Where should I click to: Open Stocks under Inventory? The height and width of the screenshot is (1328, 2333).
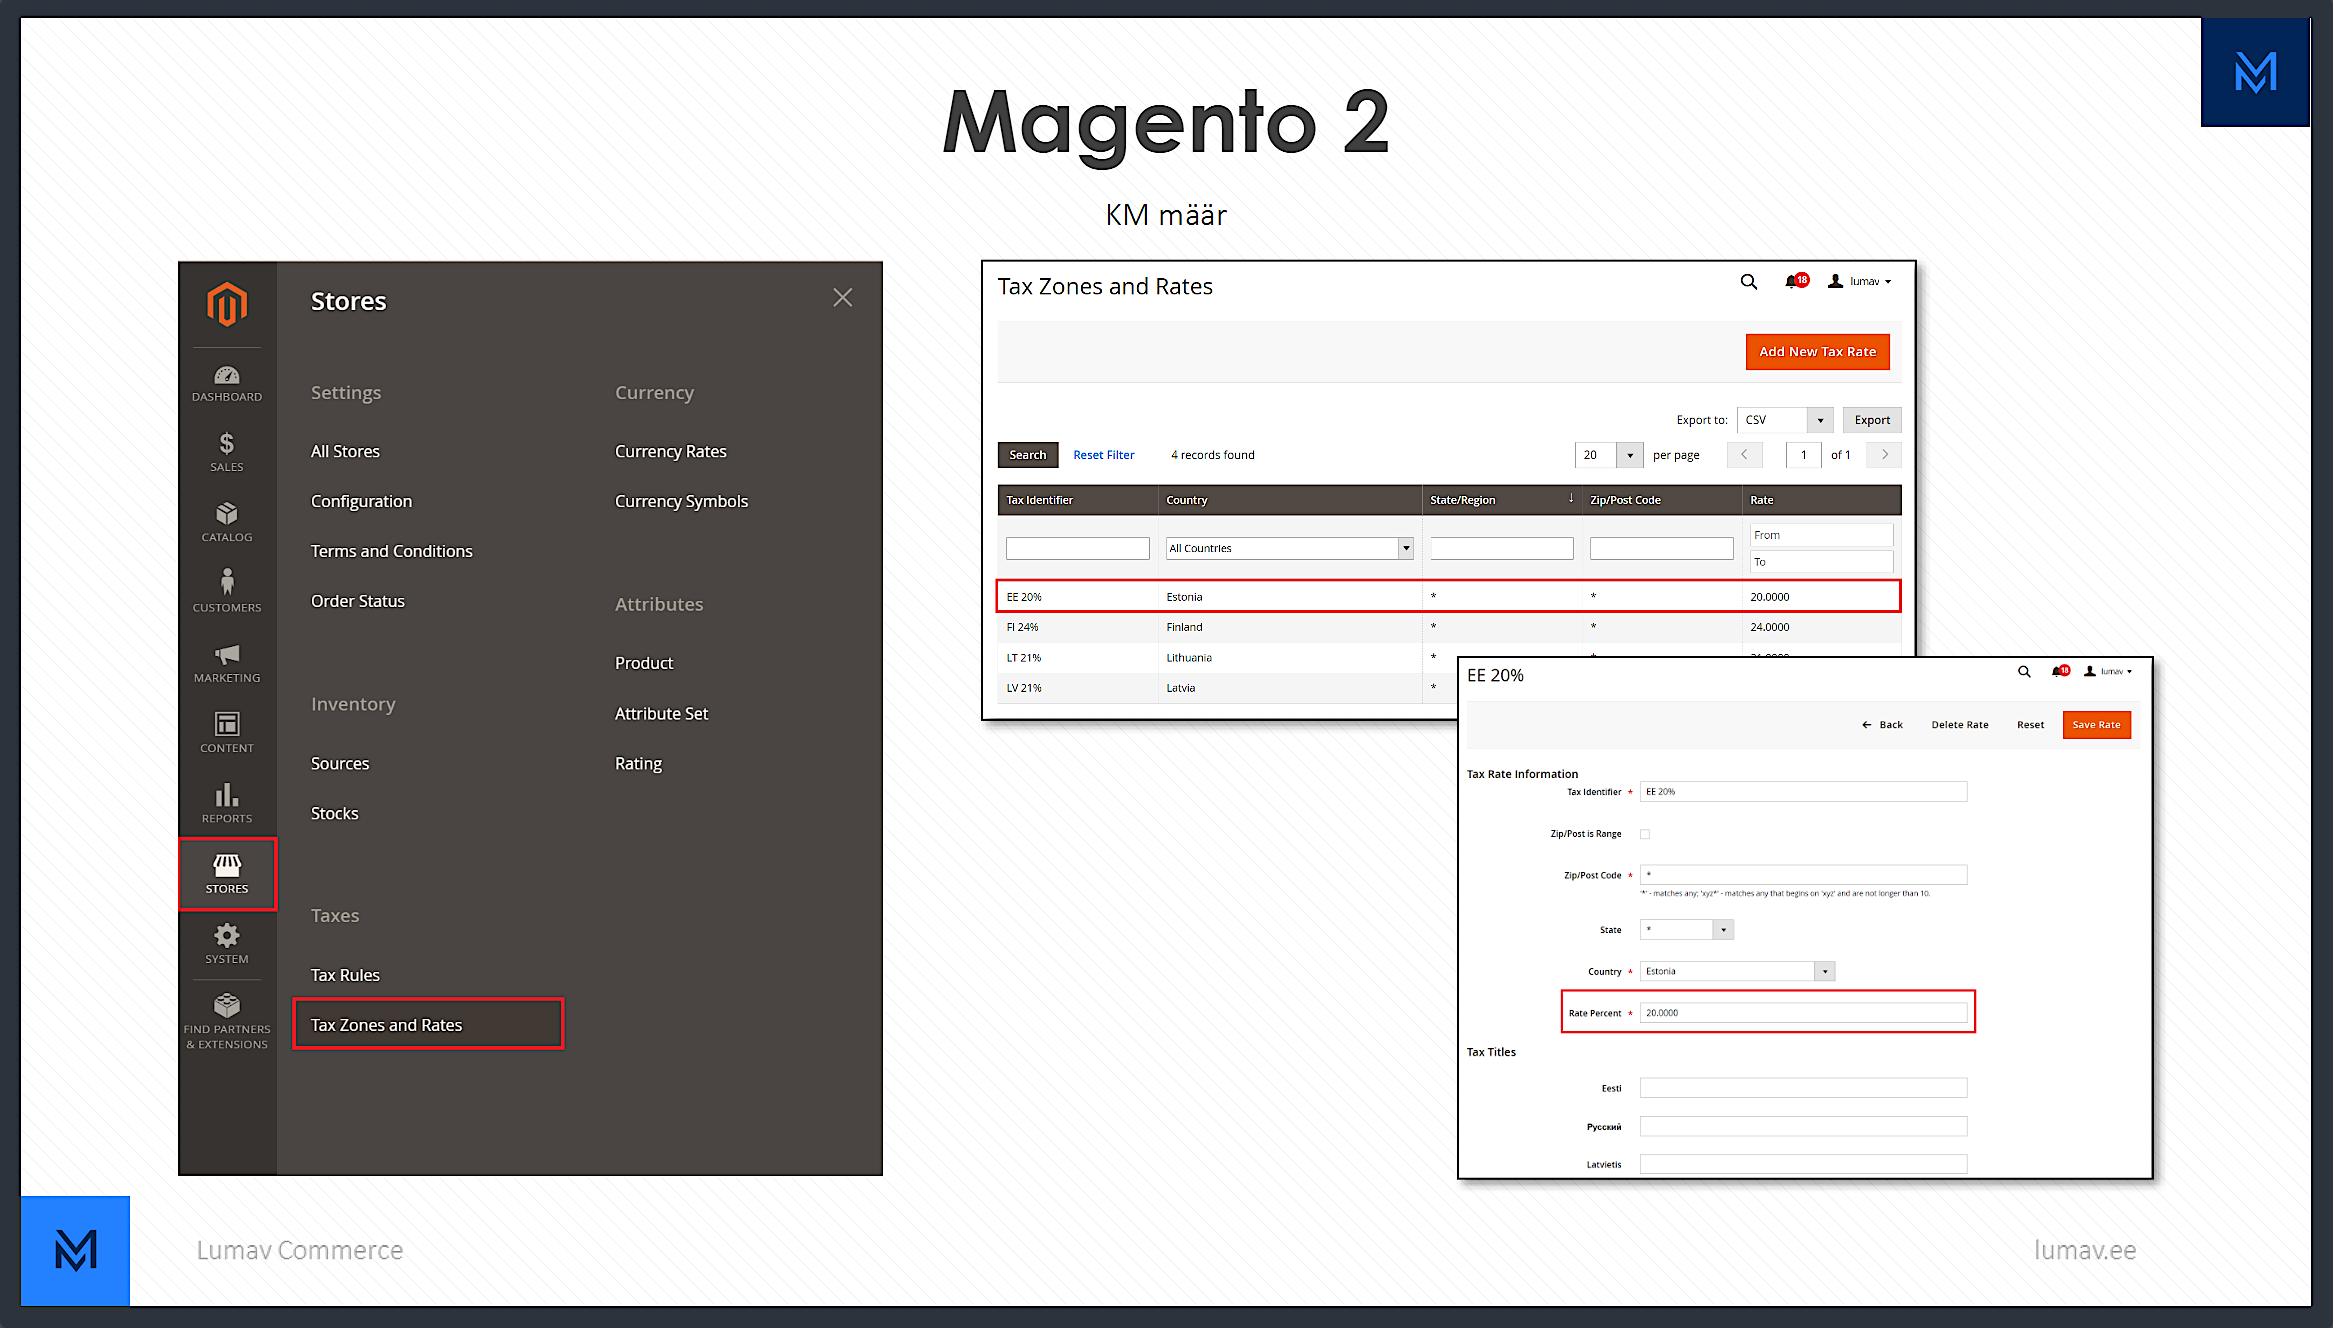334,813
